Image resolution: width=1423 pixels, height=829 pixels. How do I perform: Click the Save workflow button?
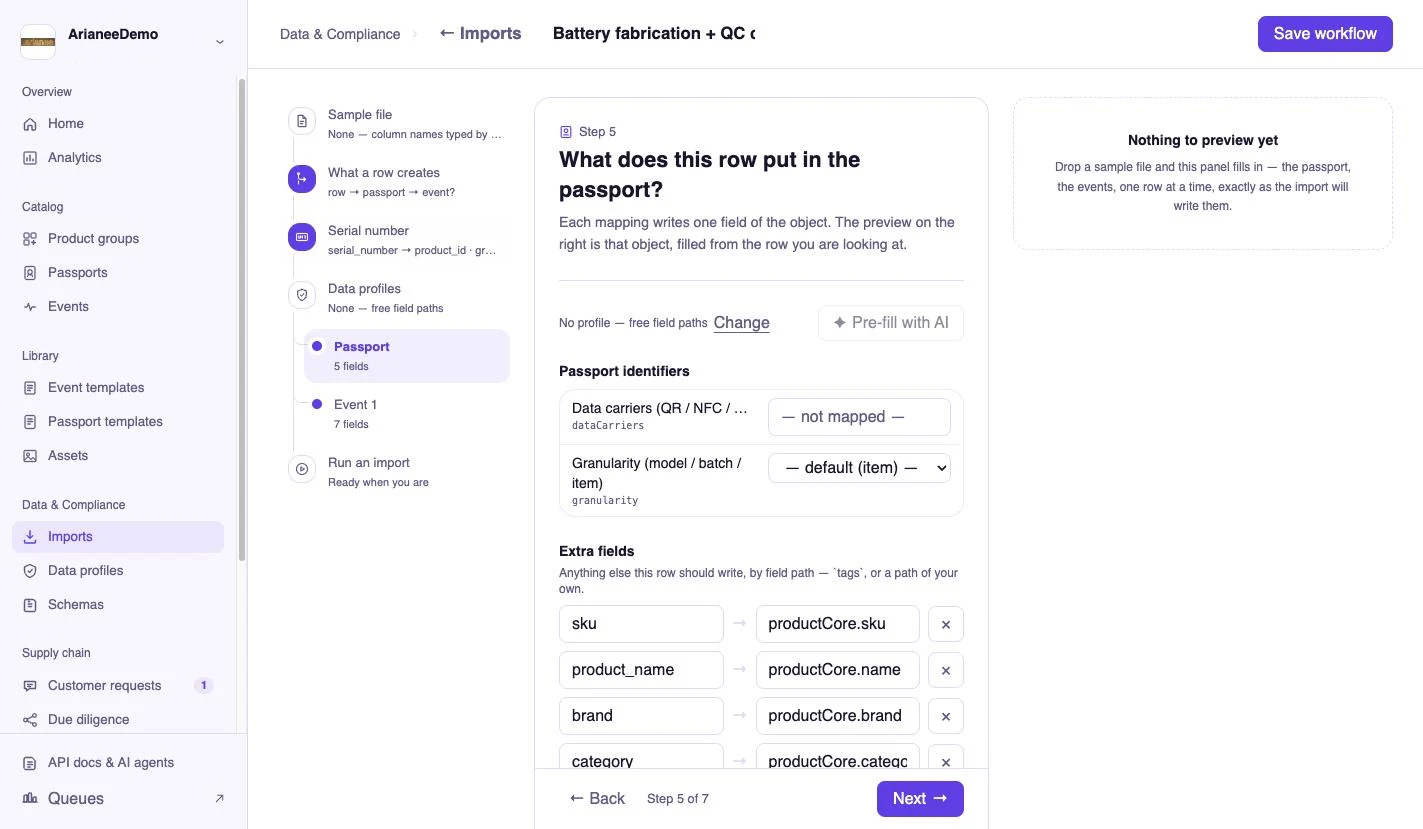click(1325, 34)
